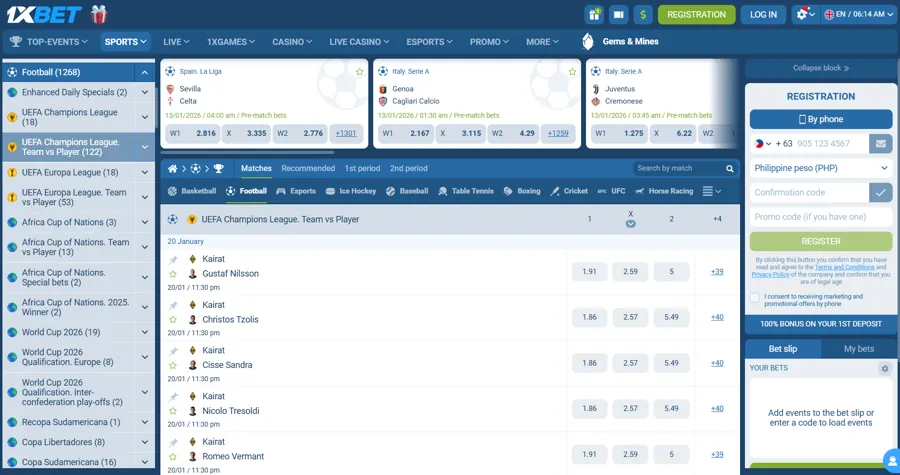Click the mobile app icon in the header
This screenshot has width=900, height=475.
(619, 14)
